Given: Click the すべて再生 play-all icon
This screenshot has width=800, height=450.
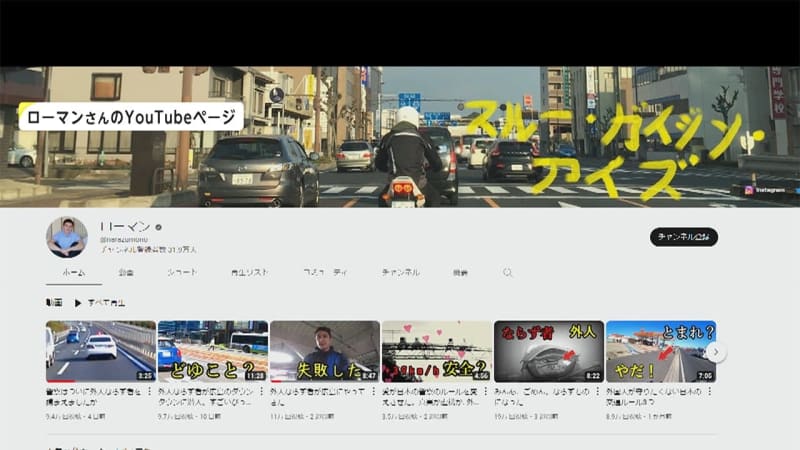Looking at the screenshot, I should [x=78, y=302].
